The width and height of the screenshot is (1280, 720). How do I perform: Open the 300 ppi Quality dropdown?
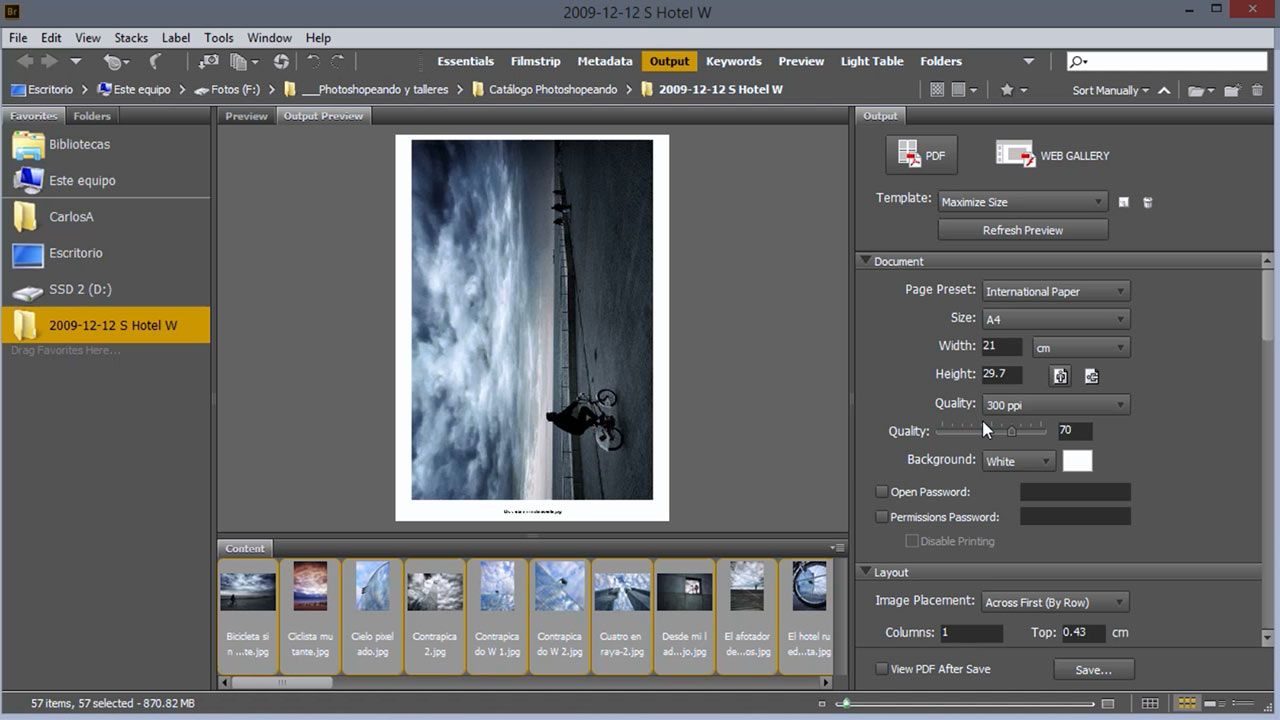coord(1056,405)
